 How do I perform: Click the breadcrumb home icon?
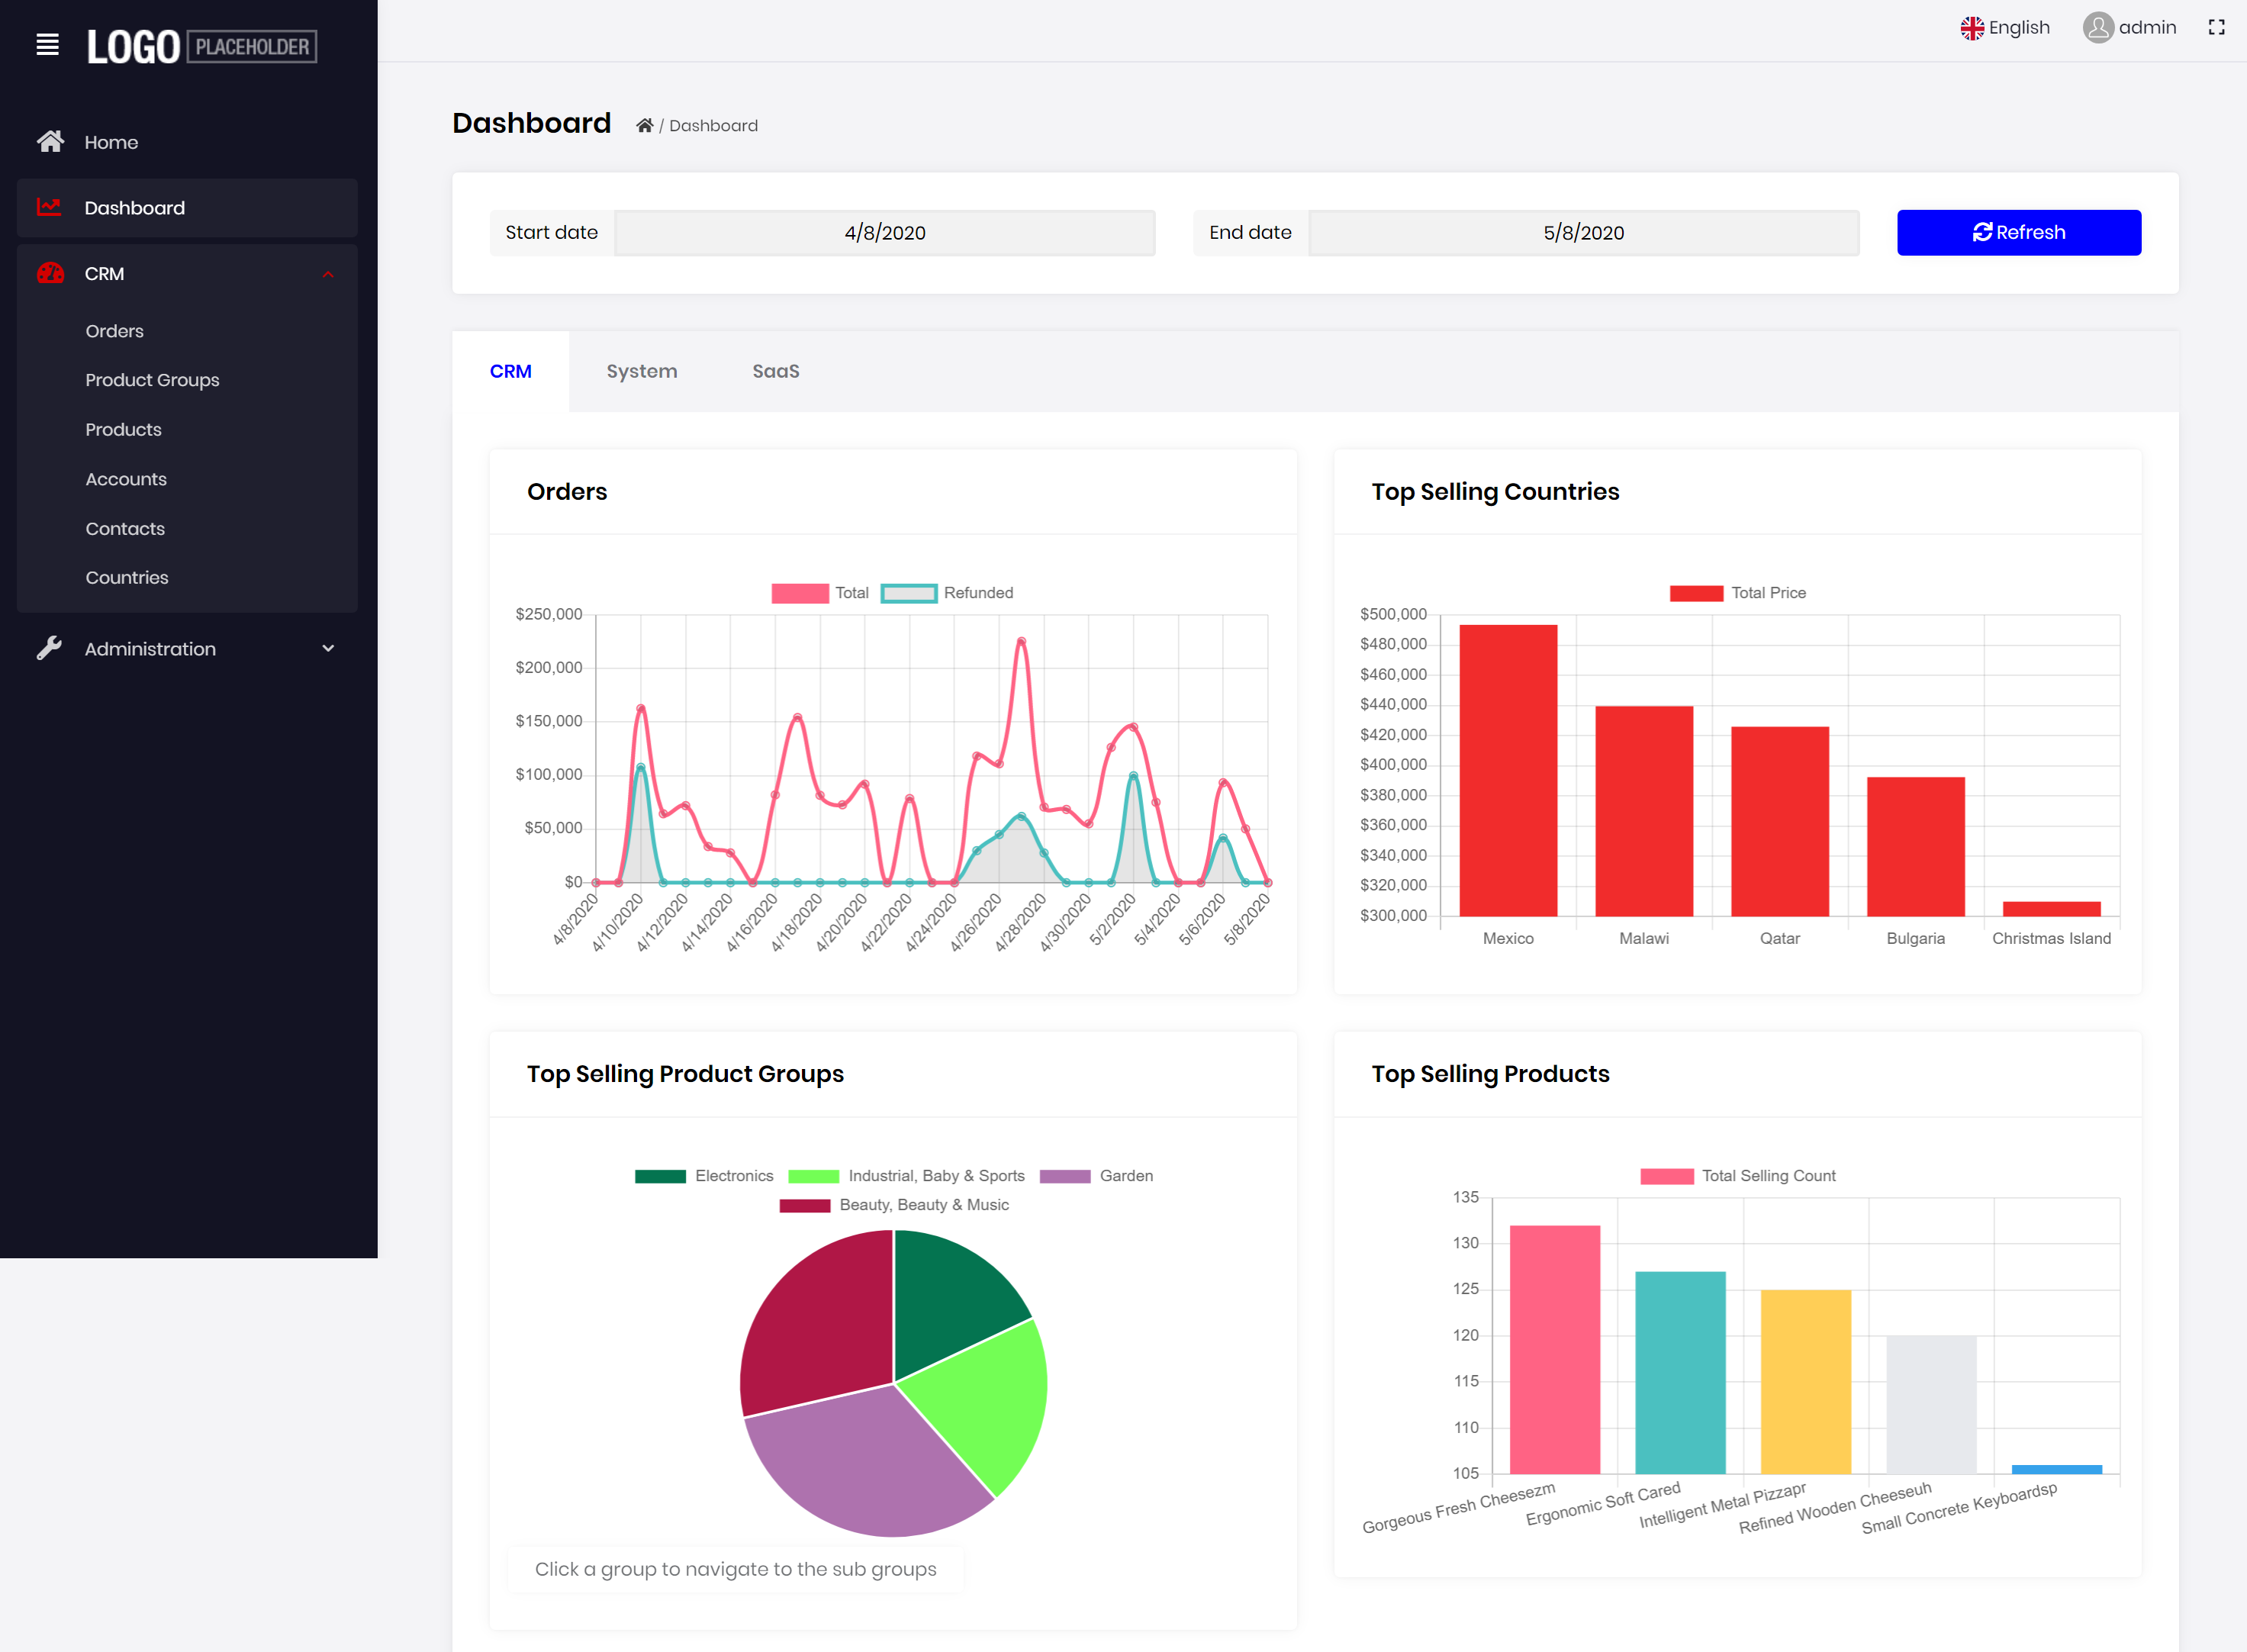pos(644,126)
